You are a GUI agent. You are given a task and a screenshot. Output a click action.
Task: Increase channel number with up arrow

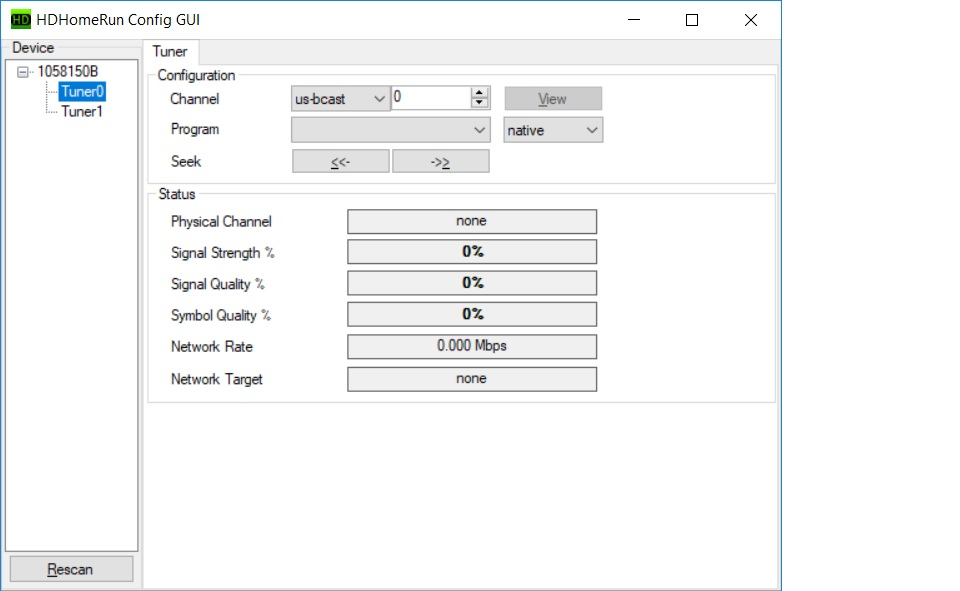click(479, 92)
